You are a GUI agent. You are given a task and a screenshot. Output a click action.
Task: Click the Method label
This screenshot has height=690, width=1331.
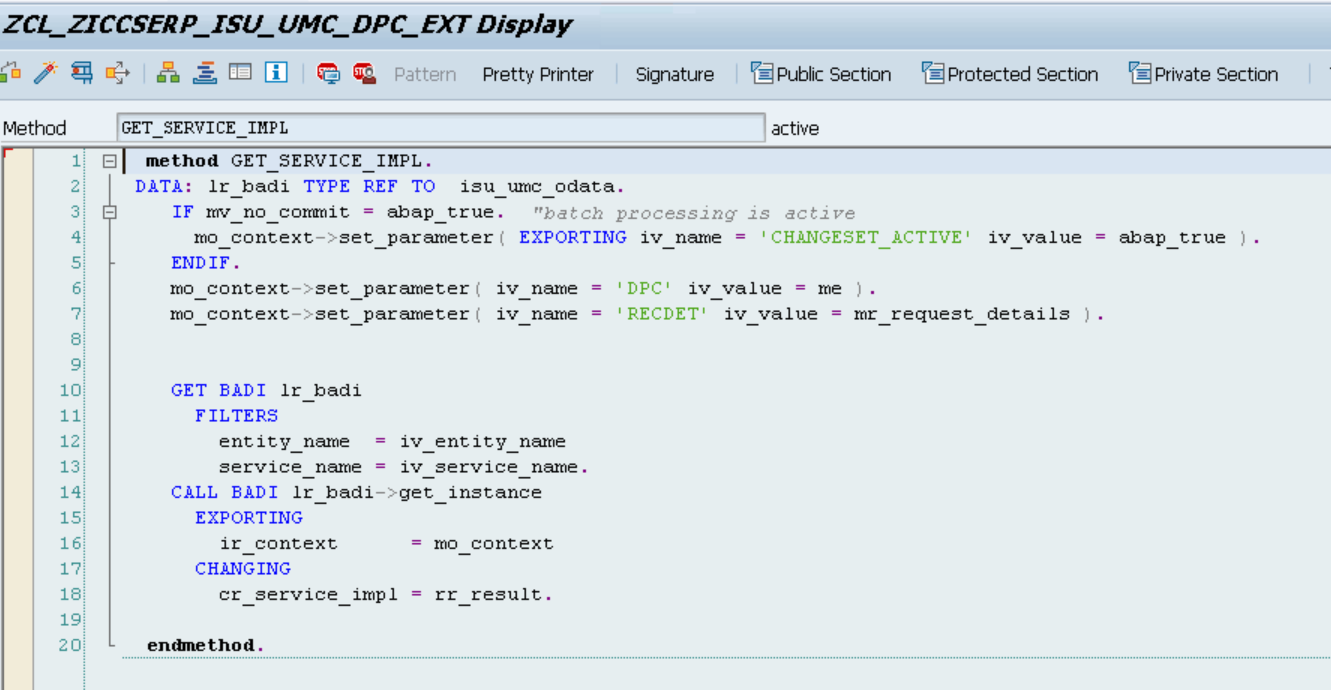(x=34, y=129)
